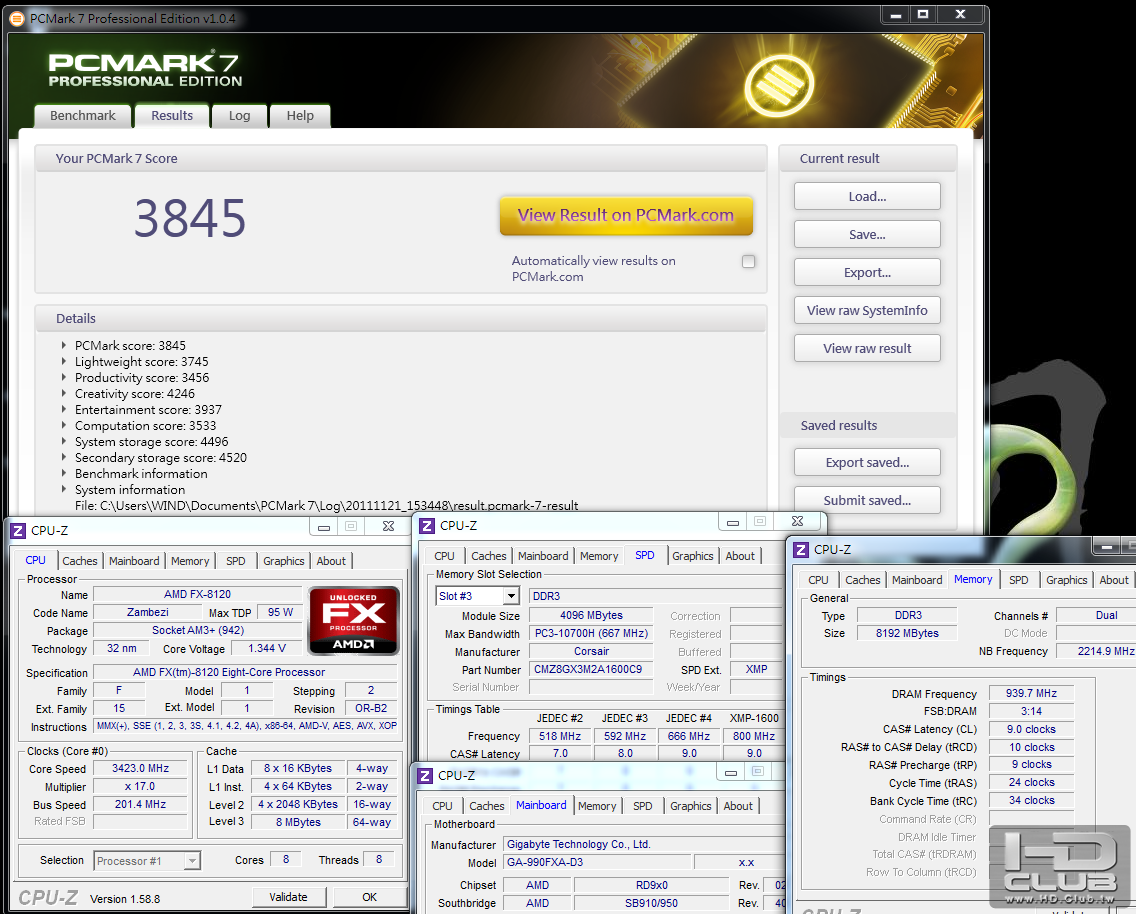Screen dimensions: 1136x914
Task: Click the Core Voltage 1.344 V value
Action: tap(267, 648)
